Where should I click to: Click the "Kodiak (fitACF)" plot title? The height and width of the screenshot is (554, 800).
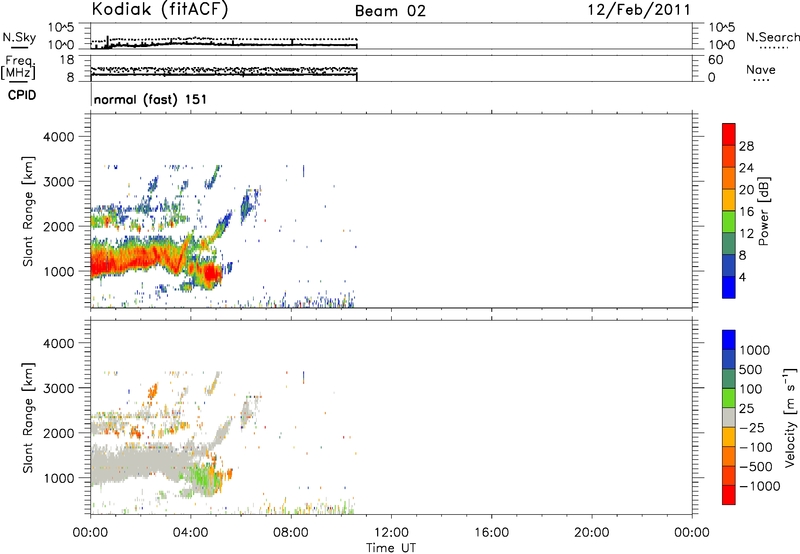(160, 9)
